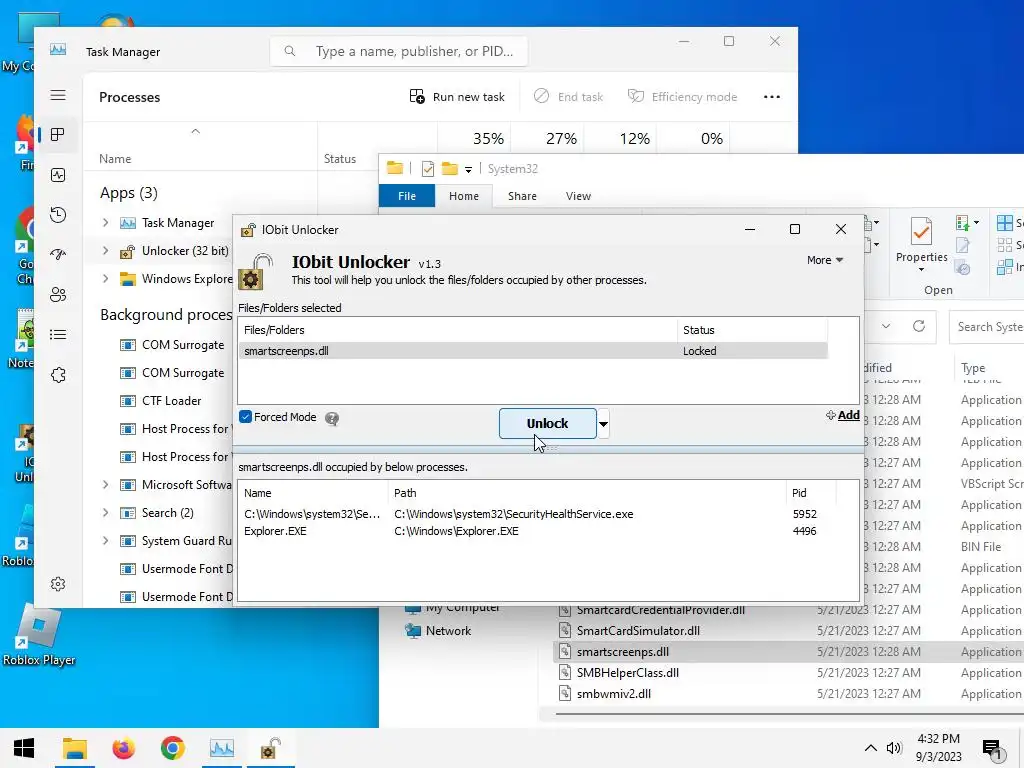Open the File tab in Explorer

407,196
